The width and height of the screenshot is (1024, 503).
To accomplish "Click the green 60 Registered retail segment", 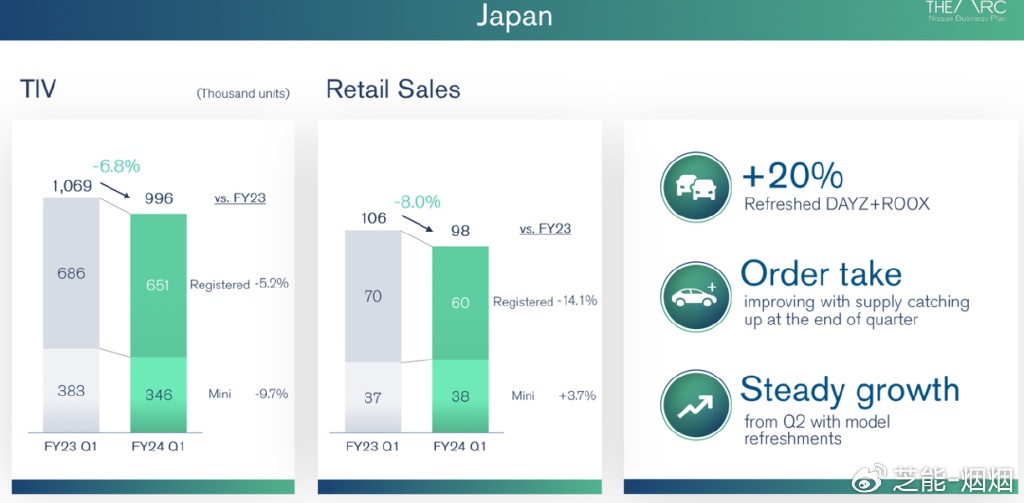I will coord(460,303).
